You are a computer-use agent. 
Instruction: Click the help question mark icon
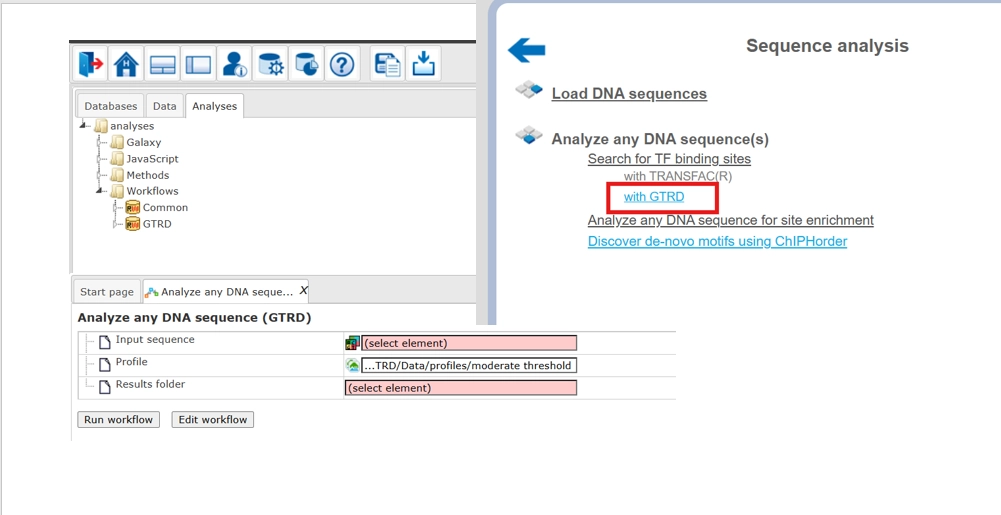(x=342, y=64)
